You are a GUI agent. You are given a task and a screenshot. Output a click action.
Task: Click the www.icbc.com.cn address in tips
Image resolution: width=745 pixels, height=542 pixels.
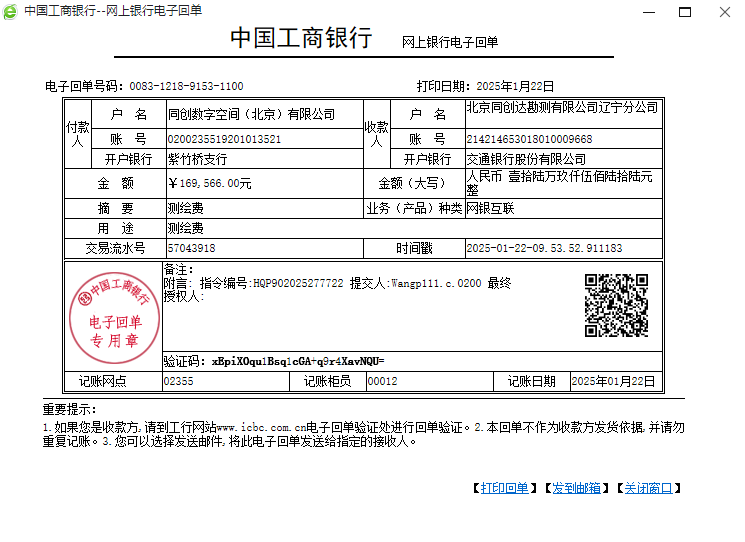click(x=261, y=427)
